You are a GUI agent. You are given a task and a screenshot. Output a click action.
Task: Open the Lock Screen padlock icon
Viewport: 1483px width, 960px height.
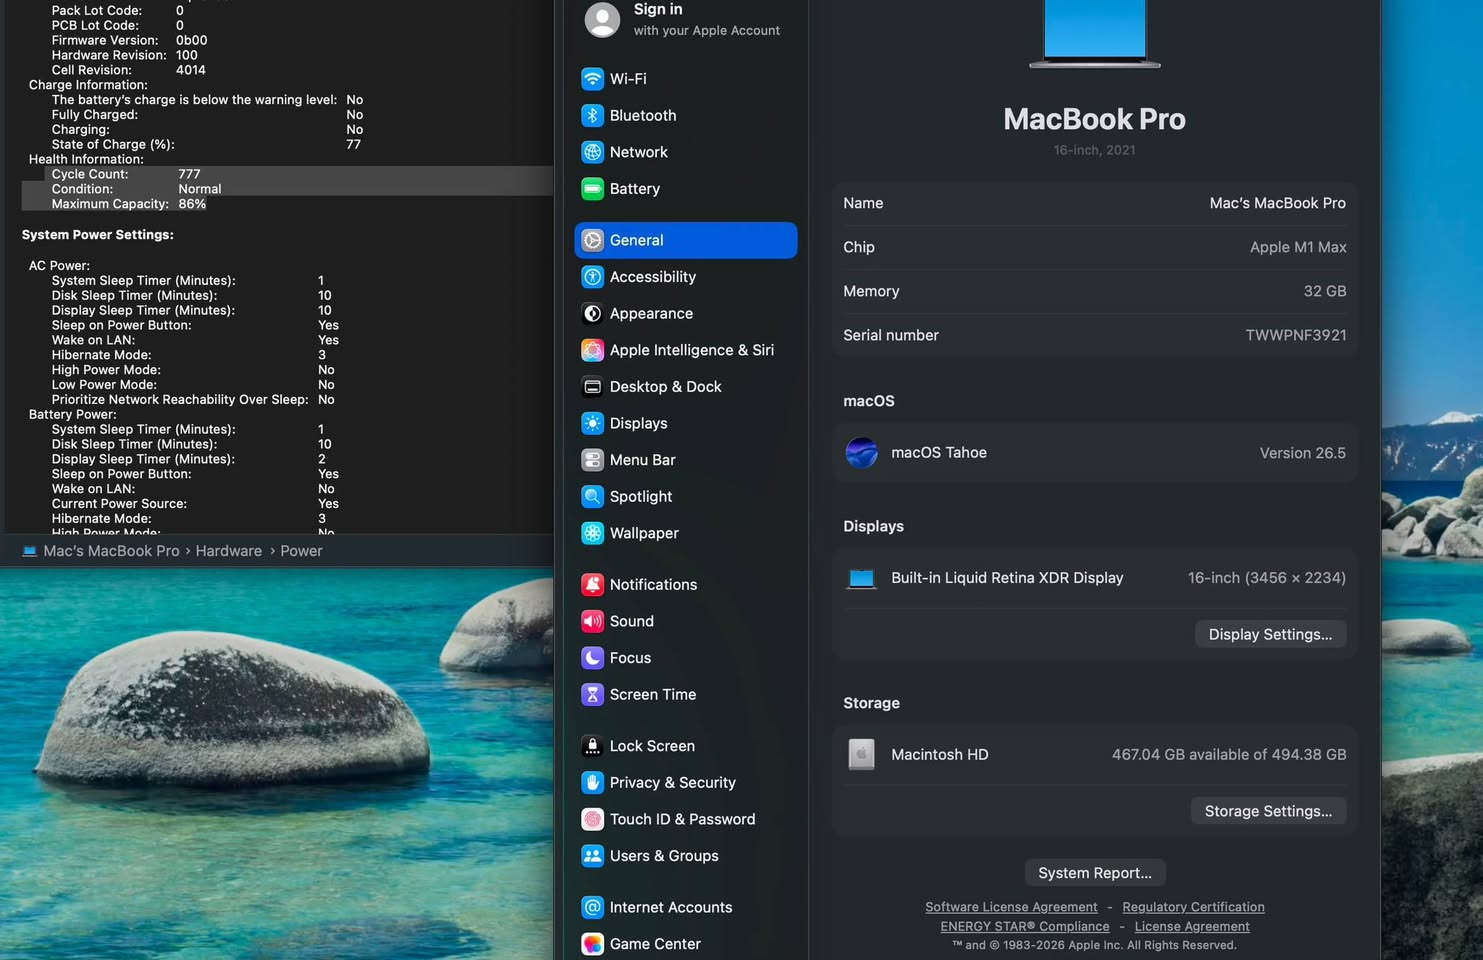pos(592,746)
